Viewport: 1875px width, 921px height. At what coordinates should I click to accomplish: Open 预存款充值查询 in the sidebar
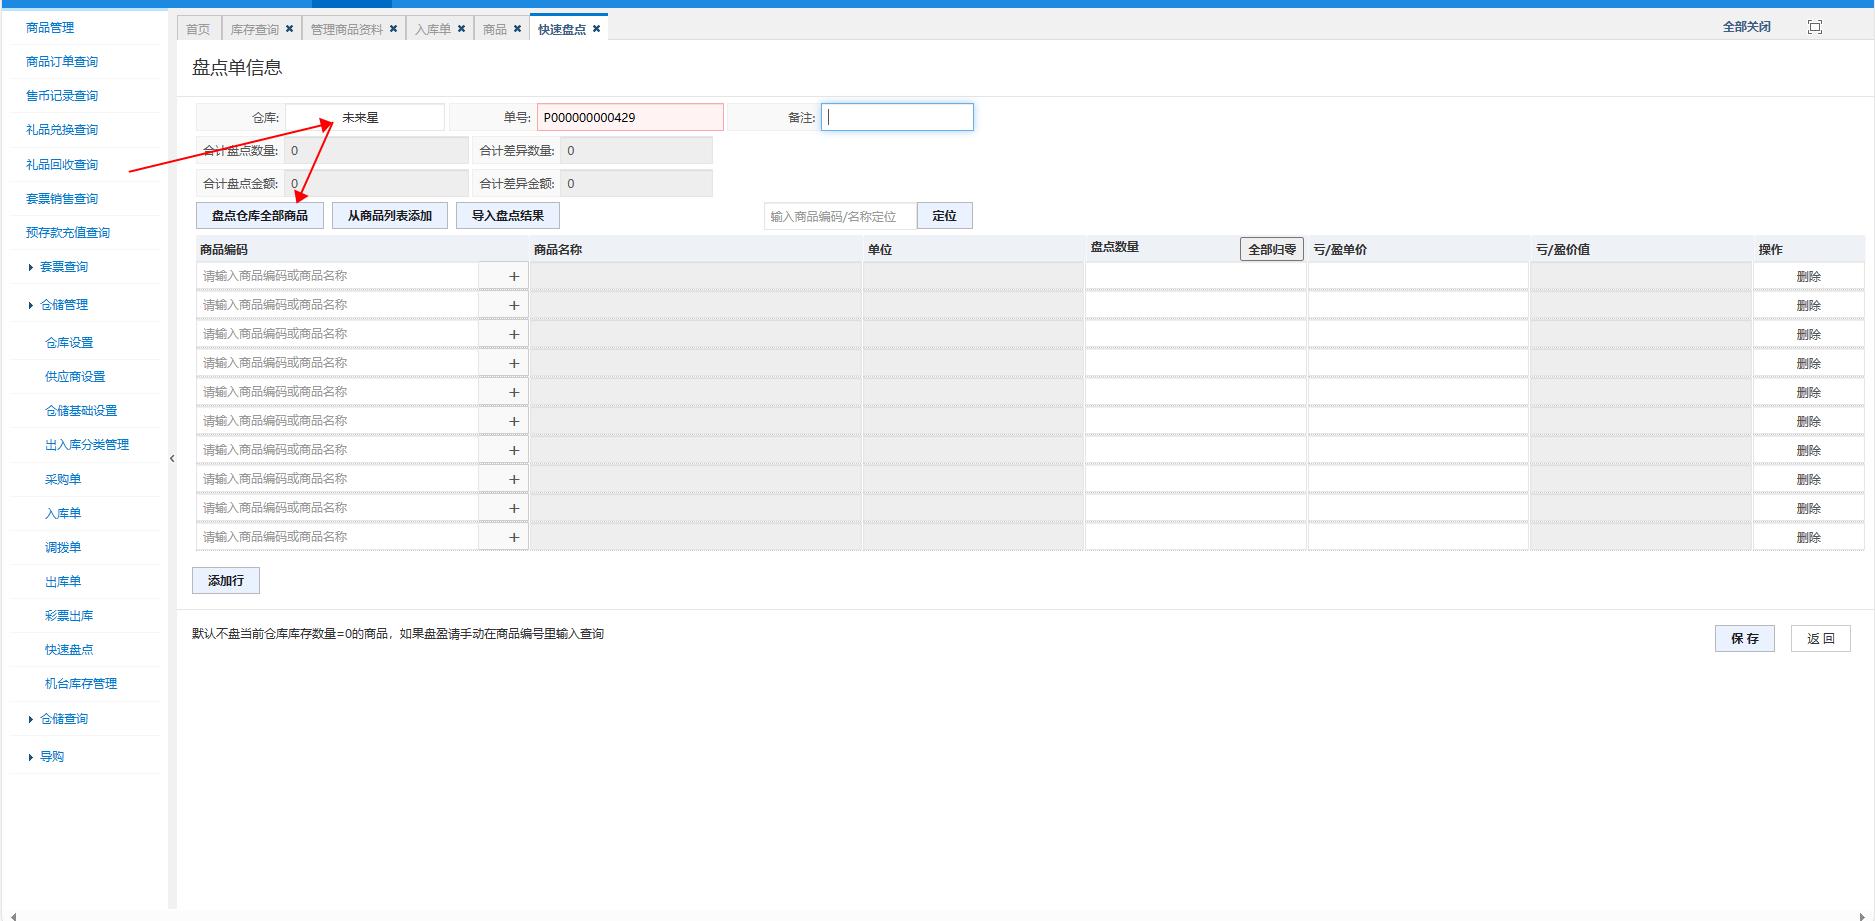coord(68,233)
